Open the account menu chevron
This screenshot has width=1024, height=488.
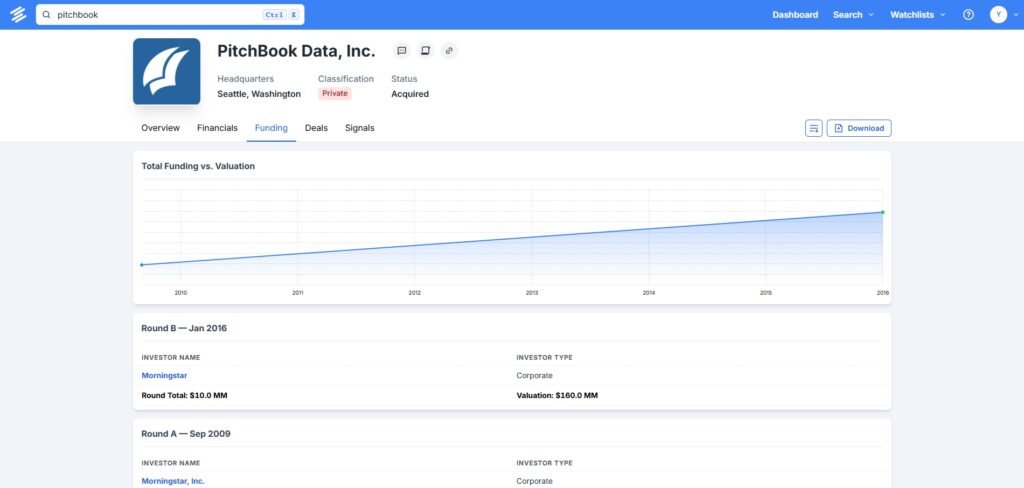click(x=1014, y=15)
